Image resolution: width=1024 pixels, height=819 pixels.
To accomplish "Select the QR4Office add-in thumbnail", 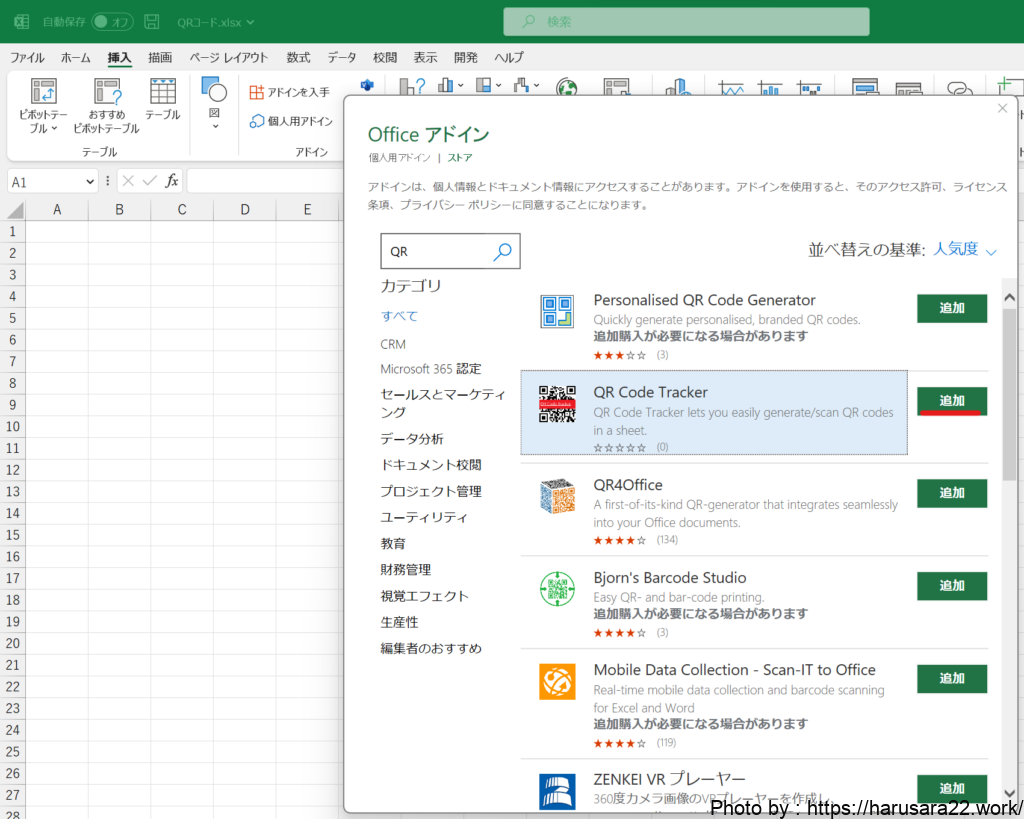I will click(557, 497).
